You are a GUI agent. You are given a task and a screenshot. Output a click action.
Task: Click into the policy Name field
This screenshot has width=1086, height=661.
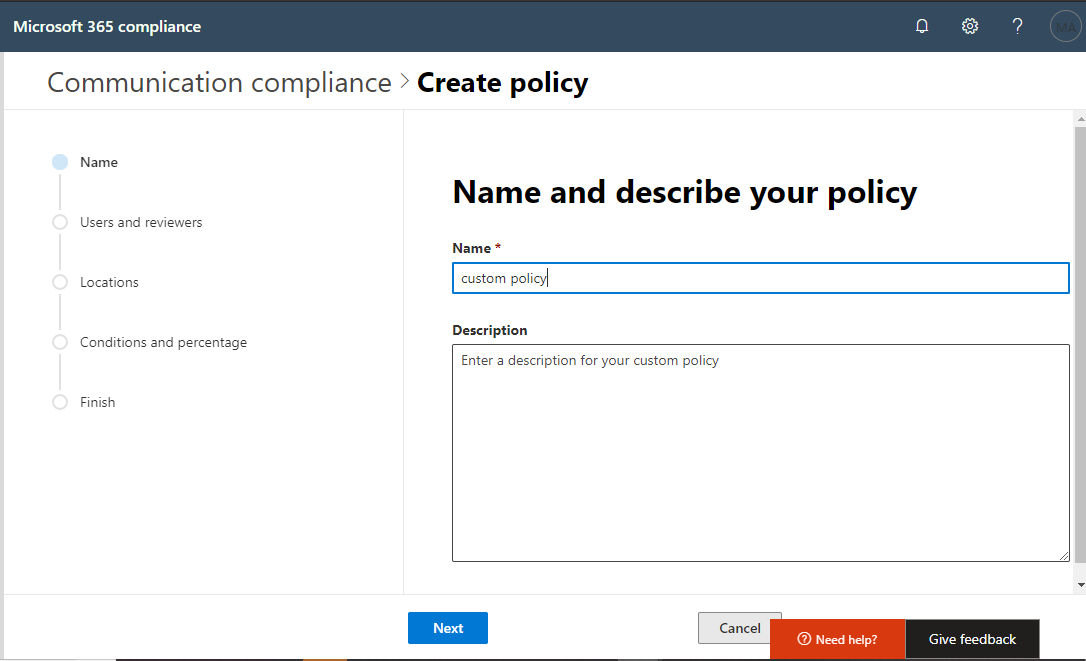(x=760, y=278)
